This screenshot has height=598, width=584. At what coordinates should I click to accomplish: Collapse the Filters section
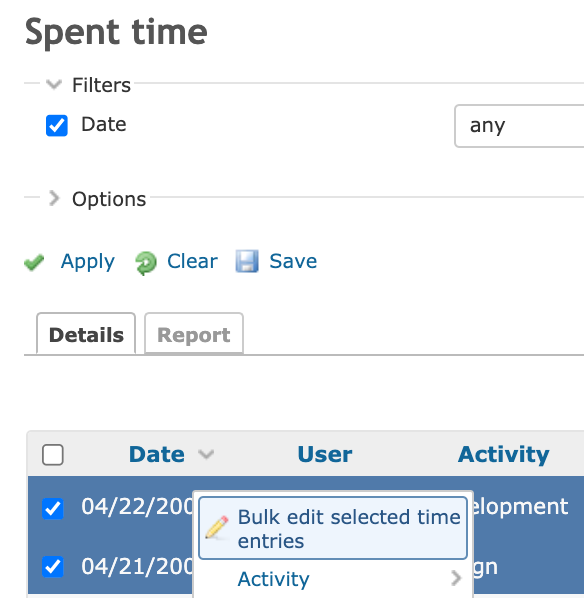[x=54, y=84]
